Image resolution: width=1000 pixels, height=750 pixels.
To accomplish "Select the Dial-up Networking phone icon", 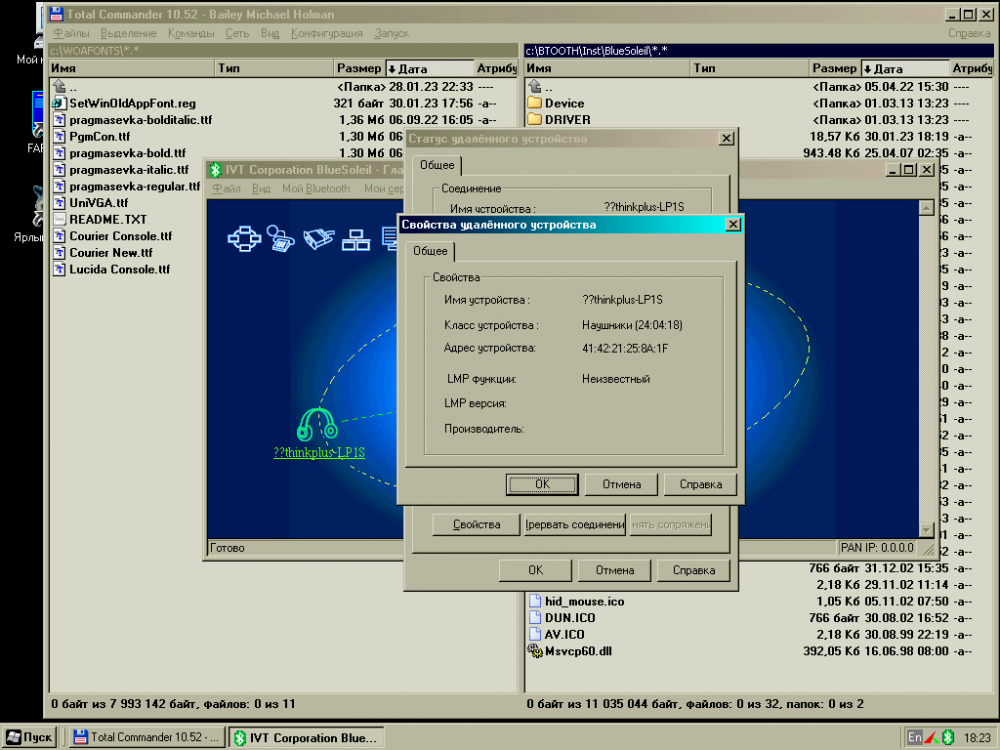I will 281,238.
